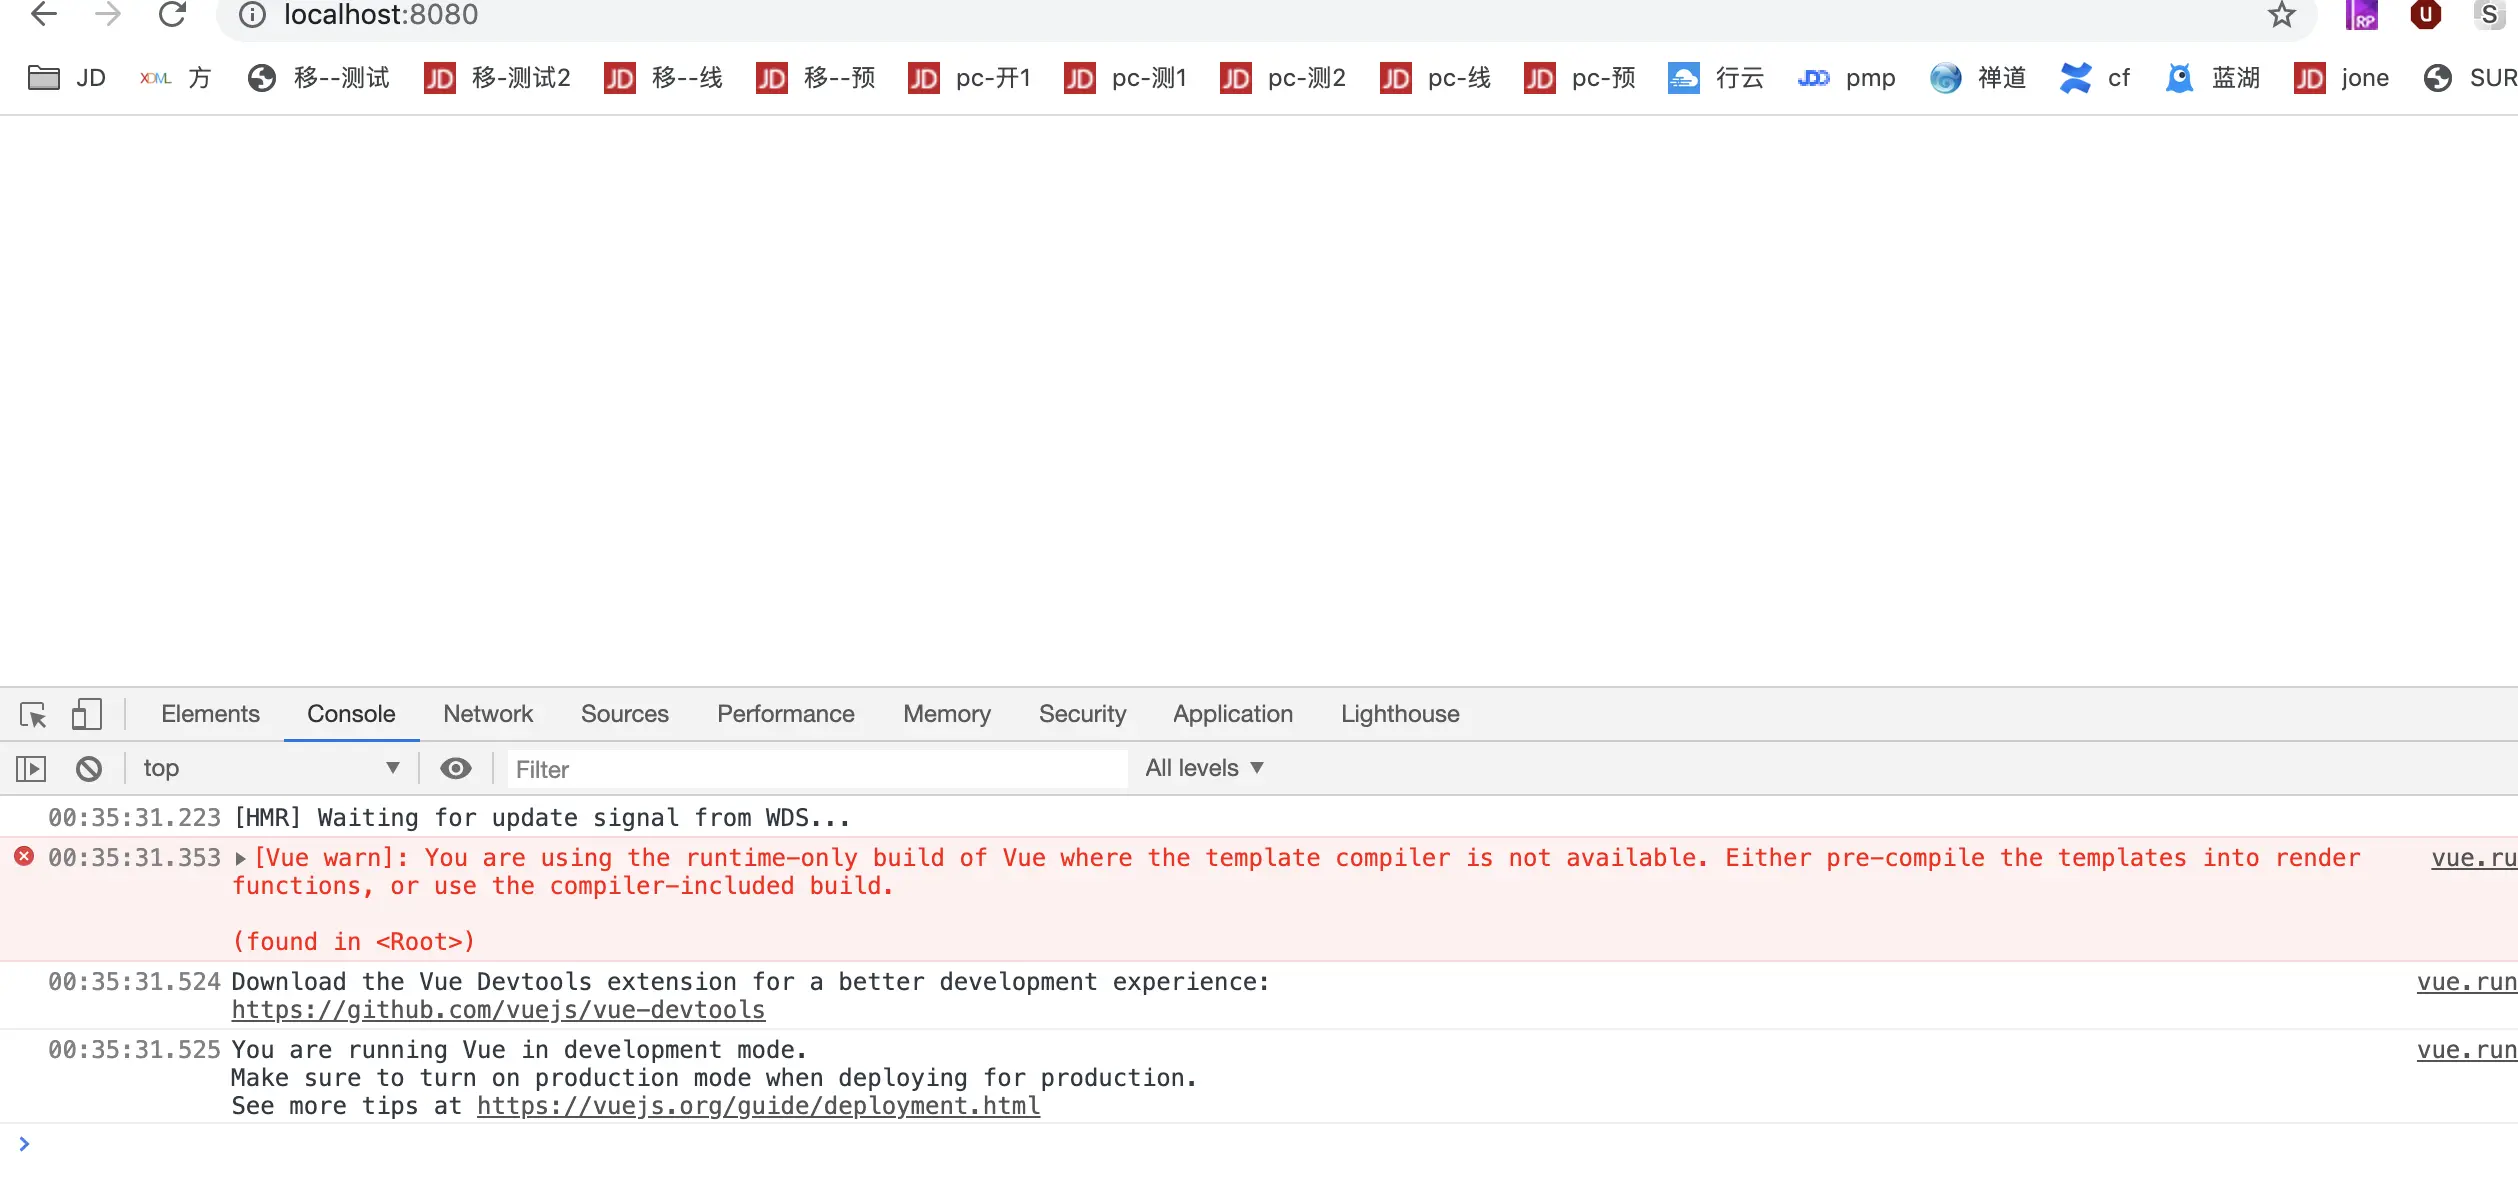2518x1178 pixels.
Task: Bookmark this page with the star icon
Action: 2281,15
